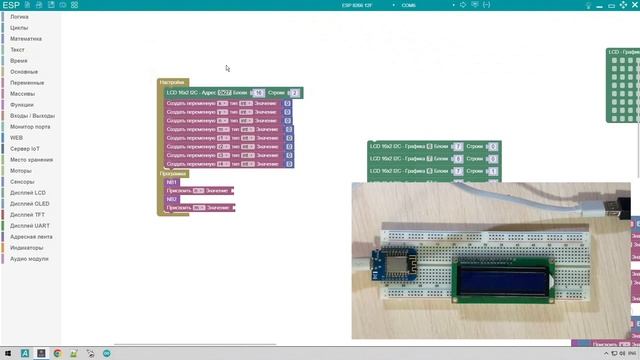Save the project with the floppy icon
This screenshot has width=640, height=360.
[51, 5]
